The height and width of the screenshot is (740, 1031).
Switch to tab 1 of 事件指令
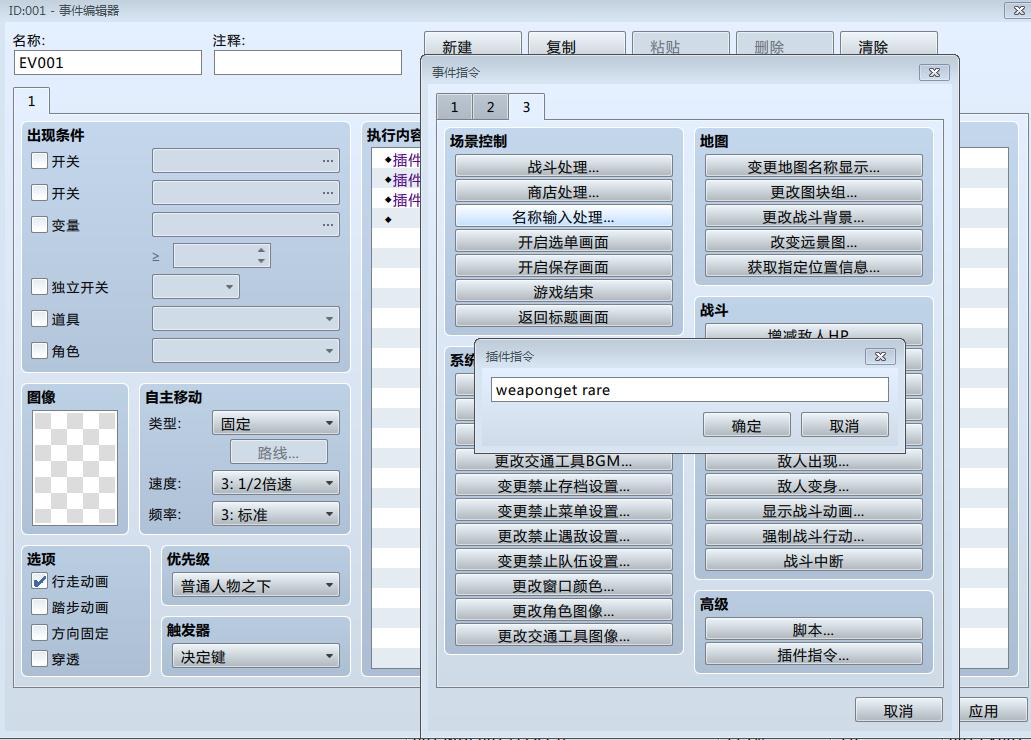[454, 107]
